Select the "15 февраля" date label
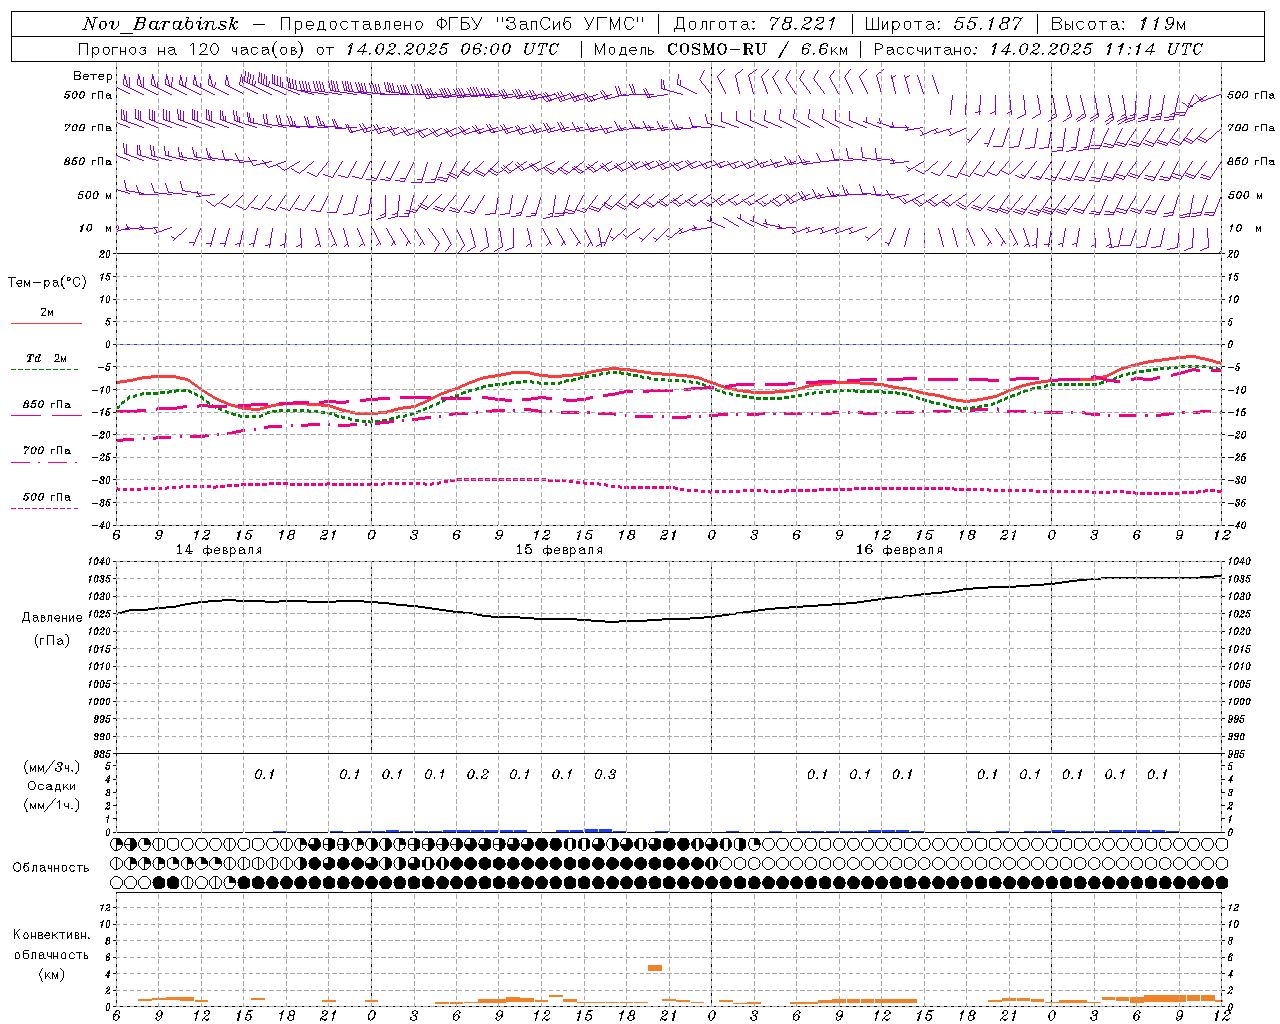1280x1024 pixels. (559, 550)
